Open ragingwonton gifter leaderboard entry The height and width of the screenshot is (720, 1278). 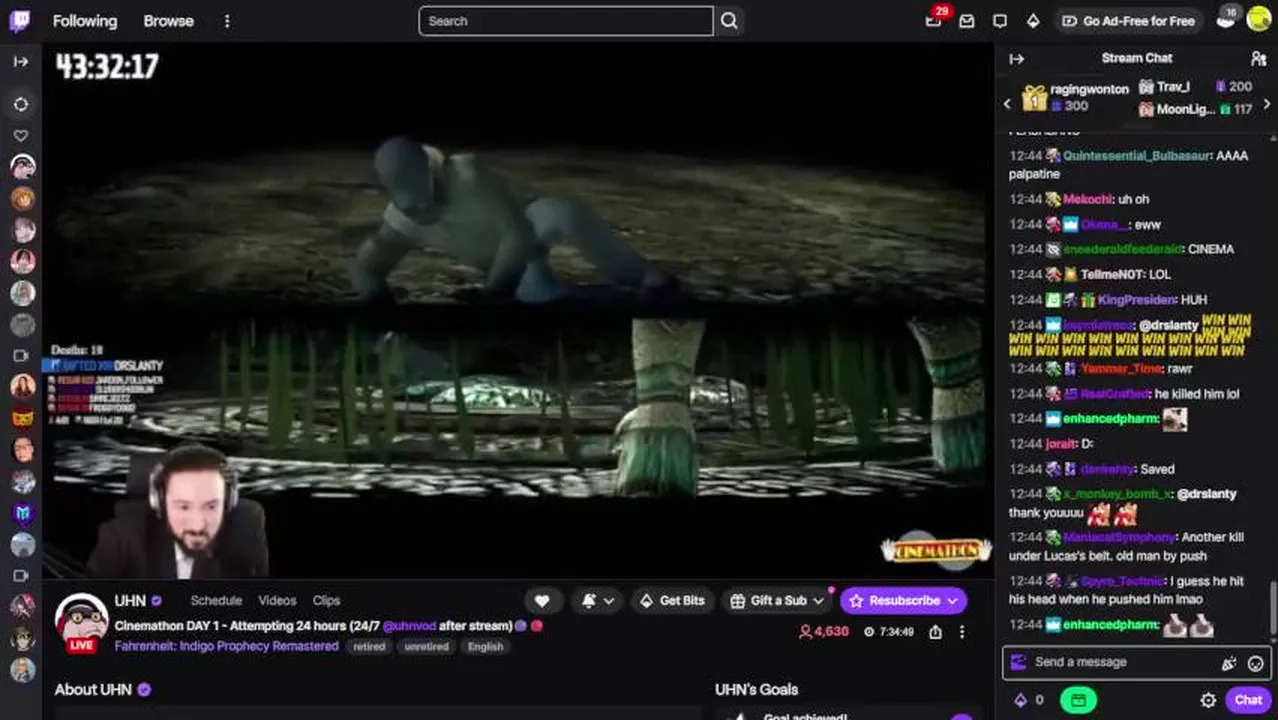(x=1076, y=97)
